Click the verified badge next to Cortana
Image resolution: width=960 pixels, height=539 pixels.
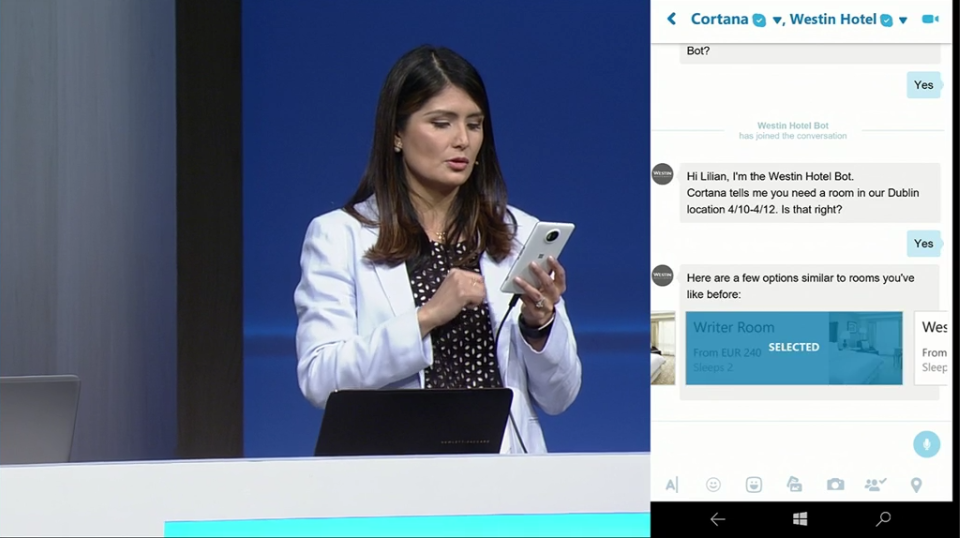coord(759,20)
